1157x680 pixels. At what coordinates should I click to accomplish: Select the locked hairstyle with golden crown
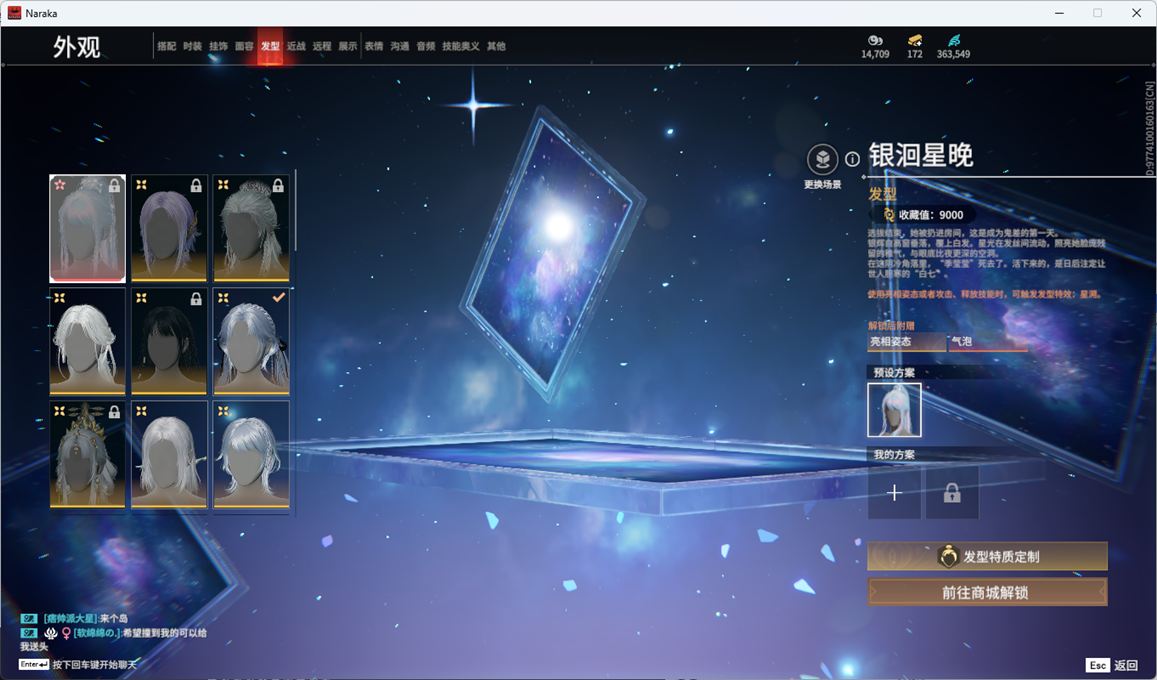(x=87, y=454)
